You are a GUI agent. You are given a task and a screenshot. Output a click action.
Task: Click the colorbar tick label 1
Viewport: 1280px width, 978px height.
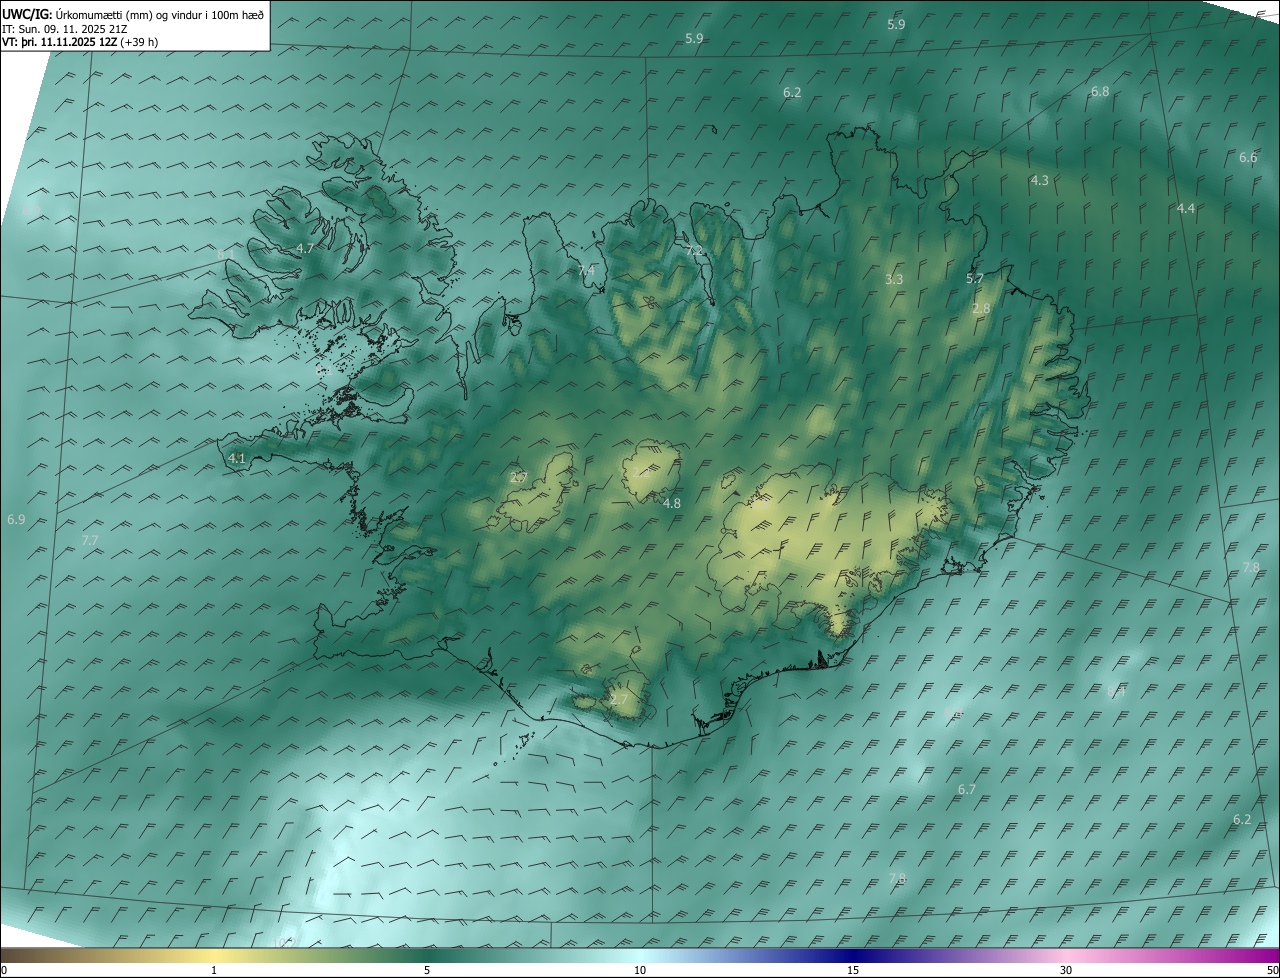click(214, 970)
